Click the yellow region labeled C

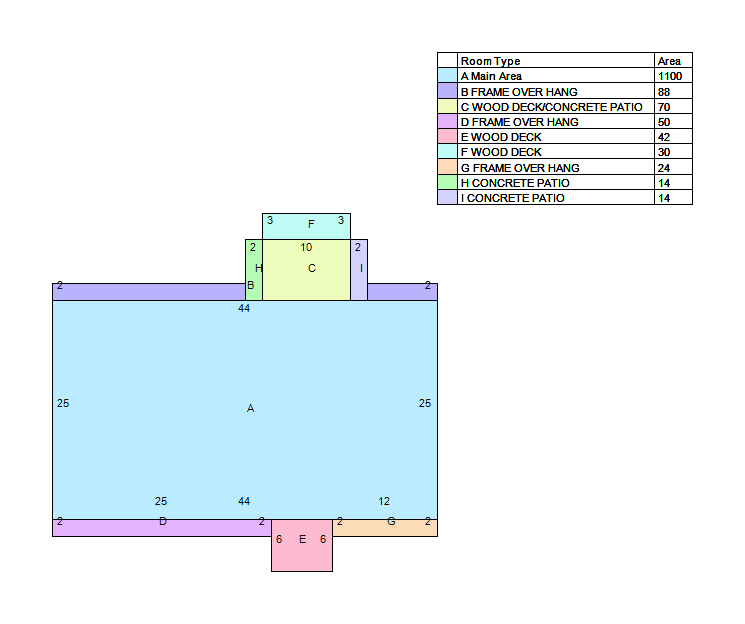pos(306,270)
